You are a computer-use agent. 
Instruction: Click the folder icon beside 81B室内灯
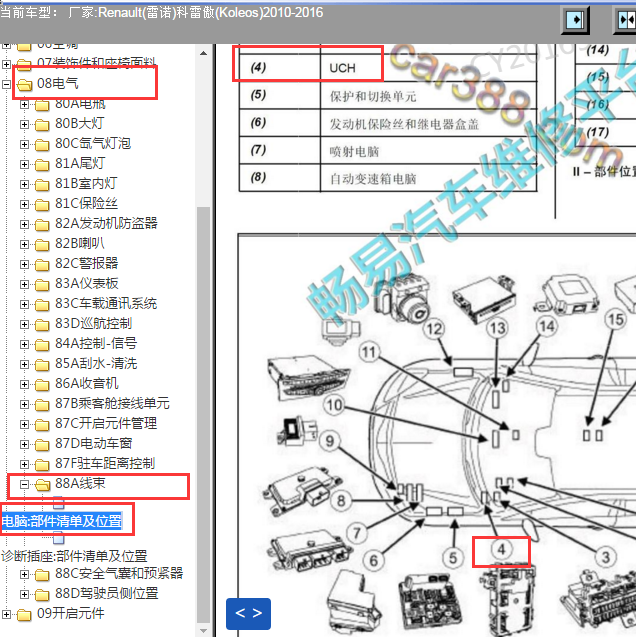(42, 184)
